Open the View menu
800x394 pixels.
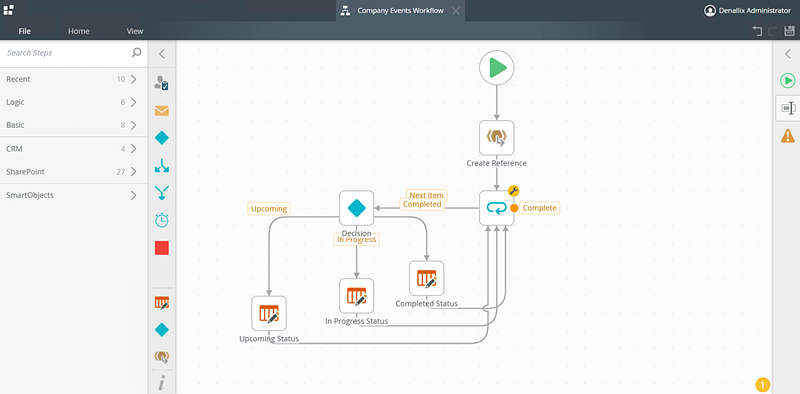click(x=135, y=31)
